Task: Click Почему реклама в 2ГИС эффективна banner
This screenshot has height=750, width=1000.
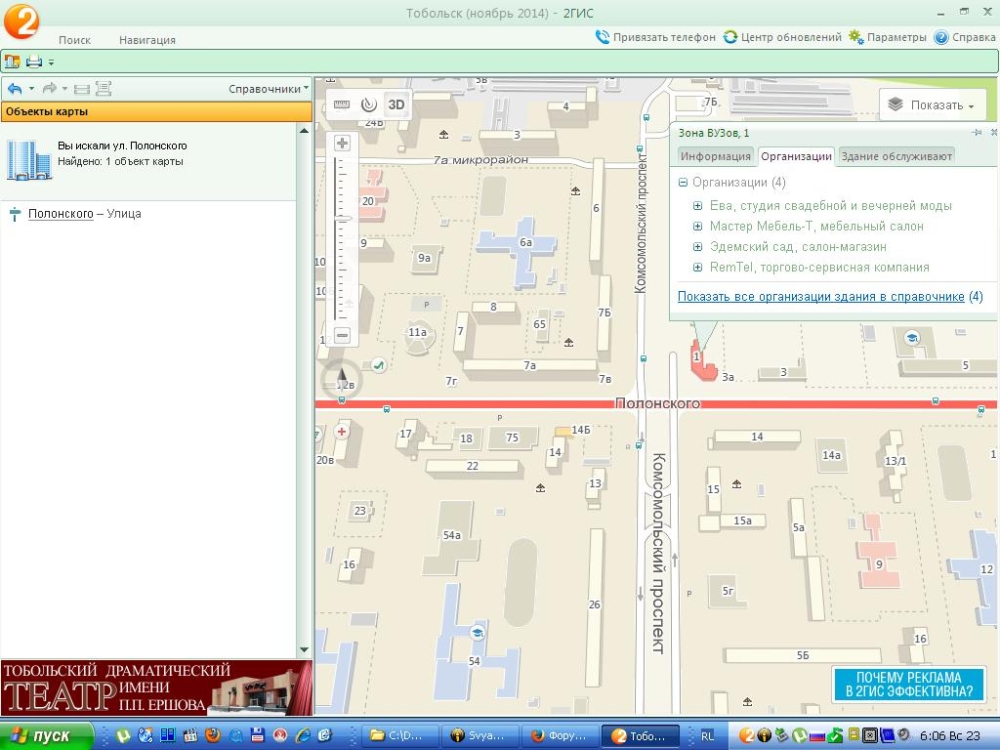Action: [909, 684]
